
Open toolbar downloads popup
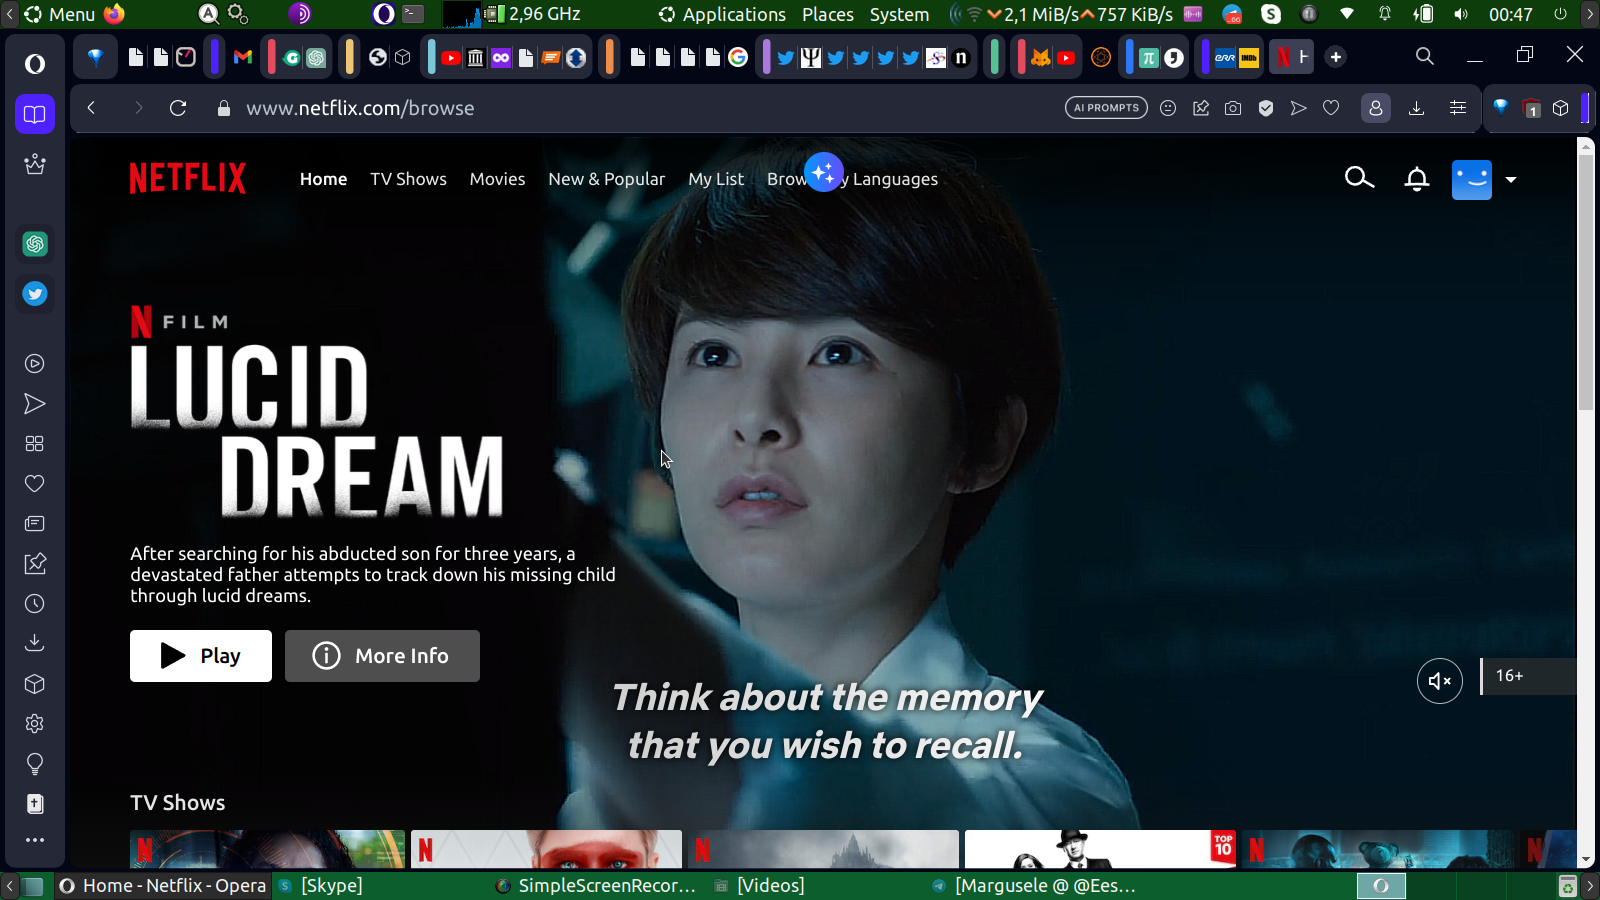(x=1416, y=108)
